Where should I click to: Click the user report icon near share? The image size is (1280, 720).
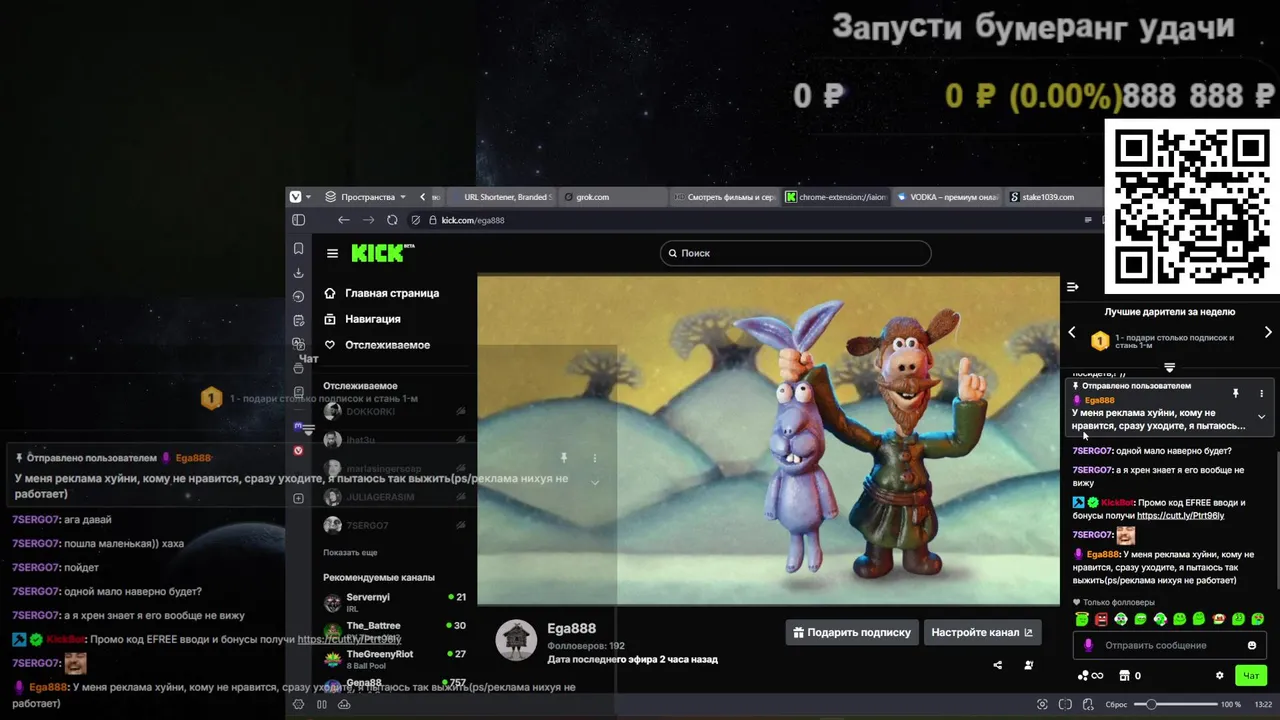[x=1029, y=665]
